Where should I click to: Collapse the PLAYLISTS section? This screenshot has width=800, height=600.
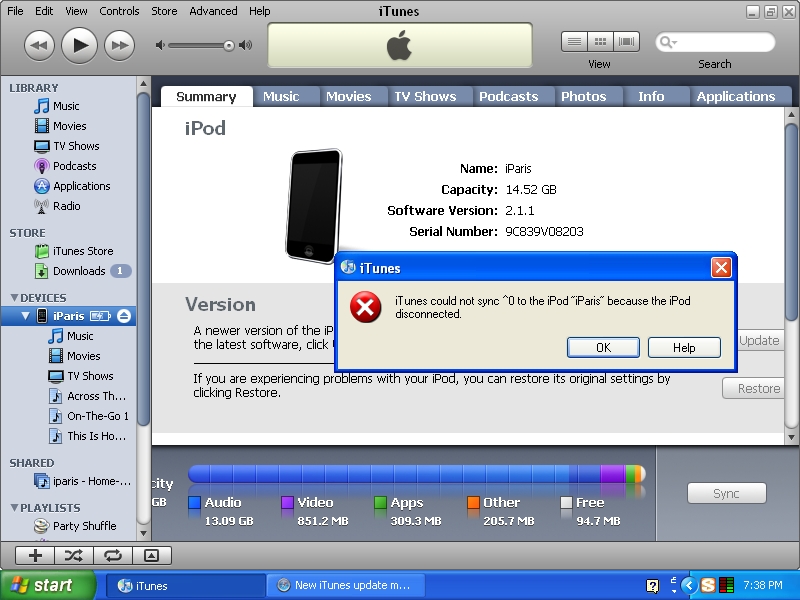pos(14,508)
